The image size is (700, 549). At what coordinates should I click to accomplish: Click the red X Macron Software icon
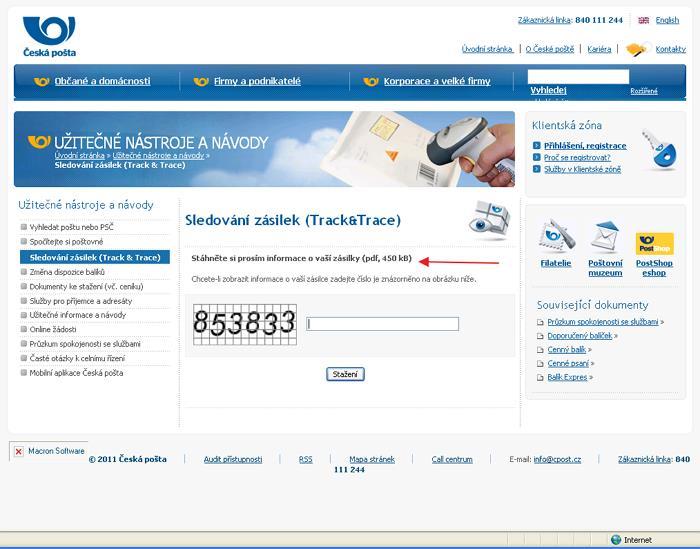pos(19,452)
